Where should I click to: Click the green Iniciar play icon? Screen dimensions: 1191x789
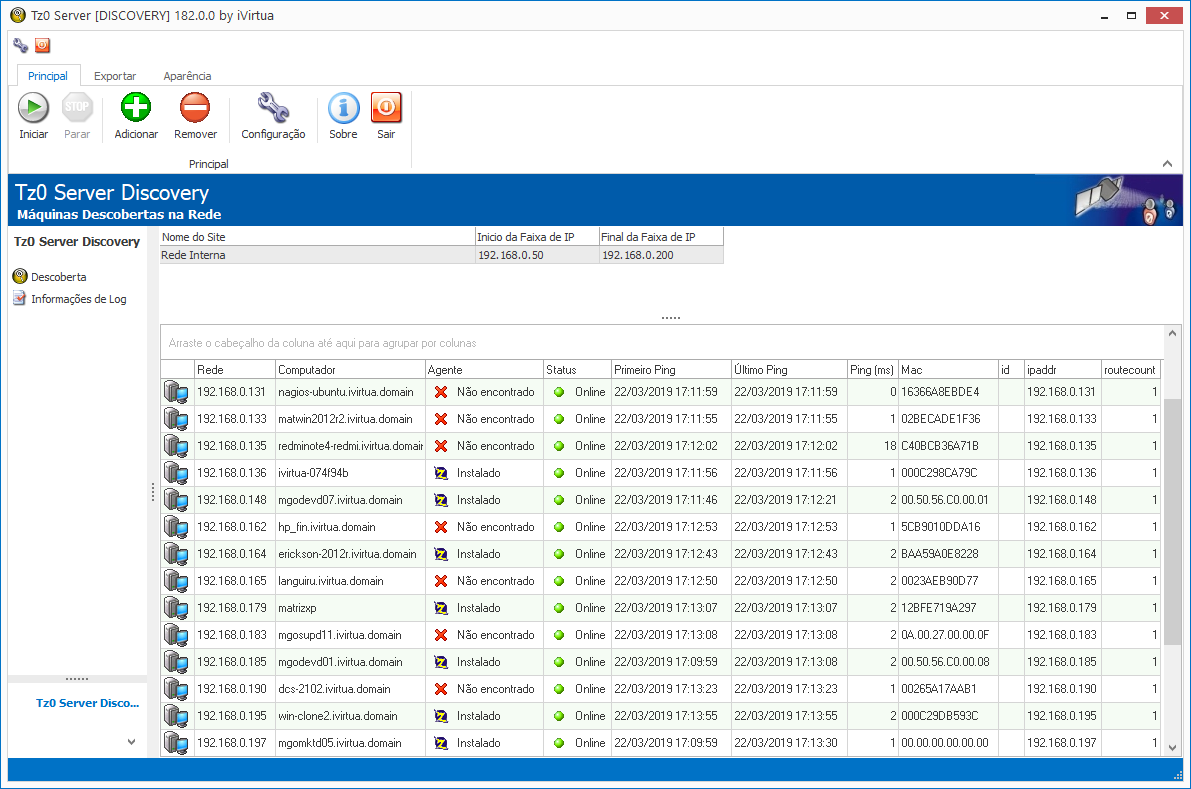click(x=33, y=108)
